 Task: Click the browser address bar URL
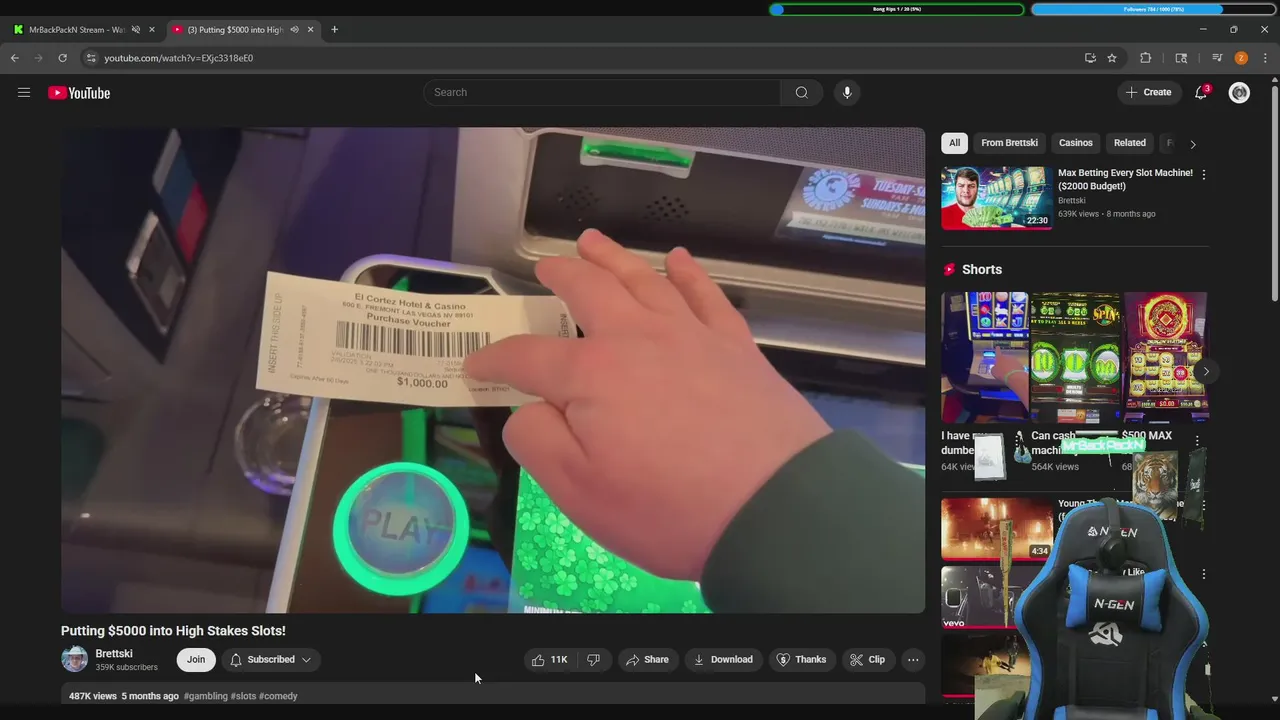click(178, 58)
